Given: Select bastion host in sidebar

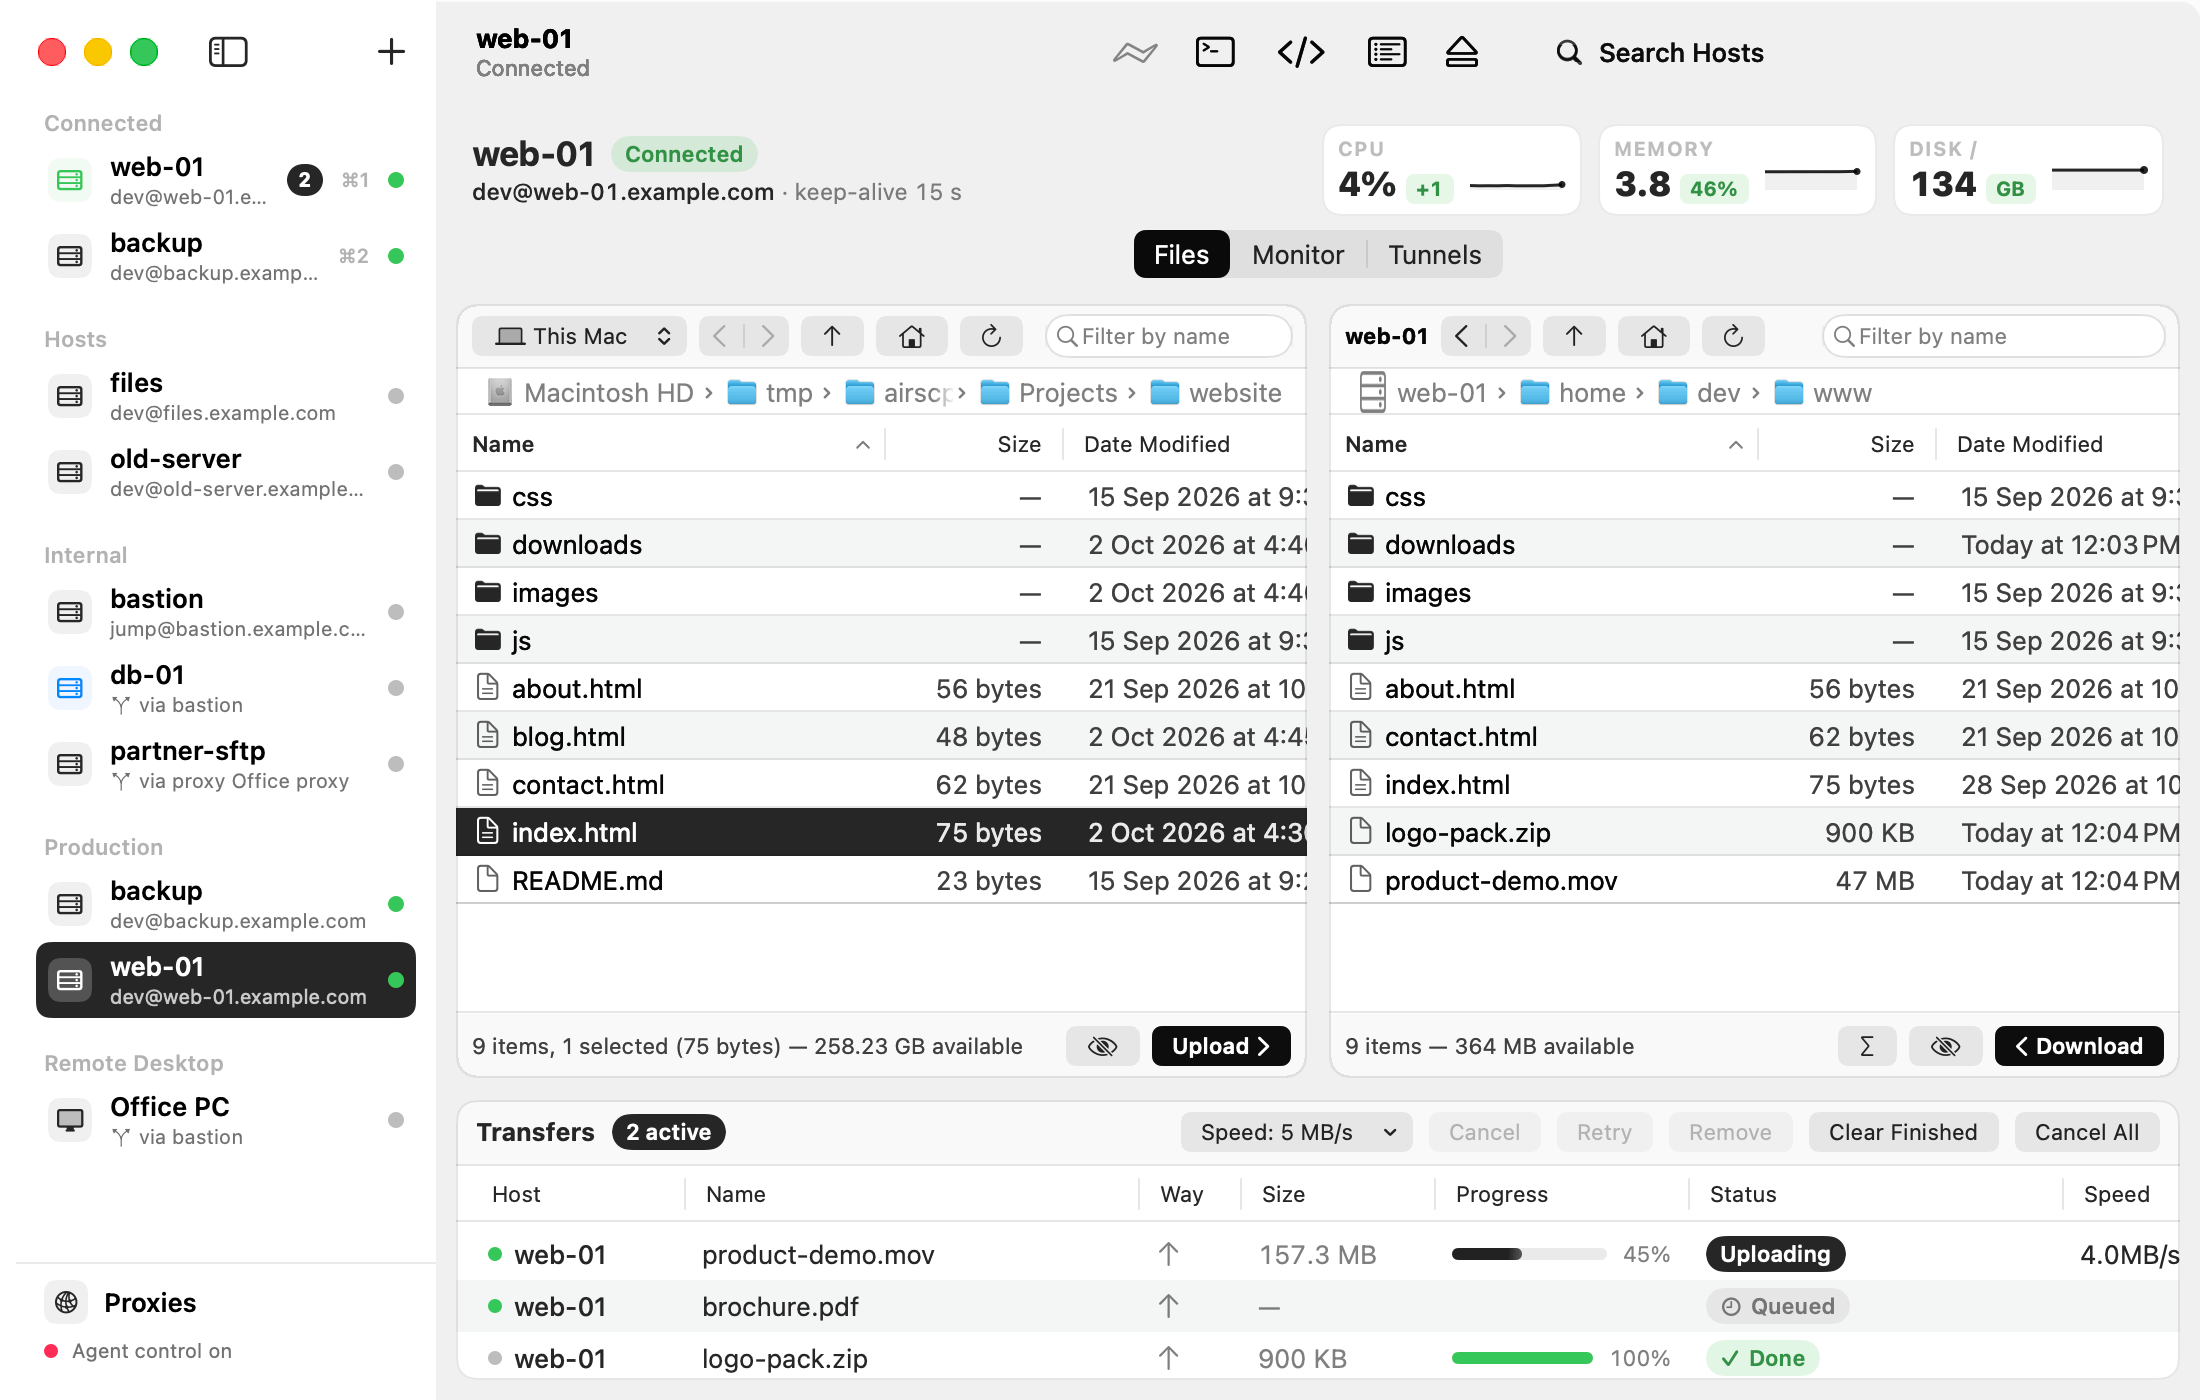Looking at the screenshot, I should coord(226,612).
